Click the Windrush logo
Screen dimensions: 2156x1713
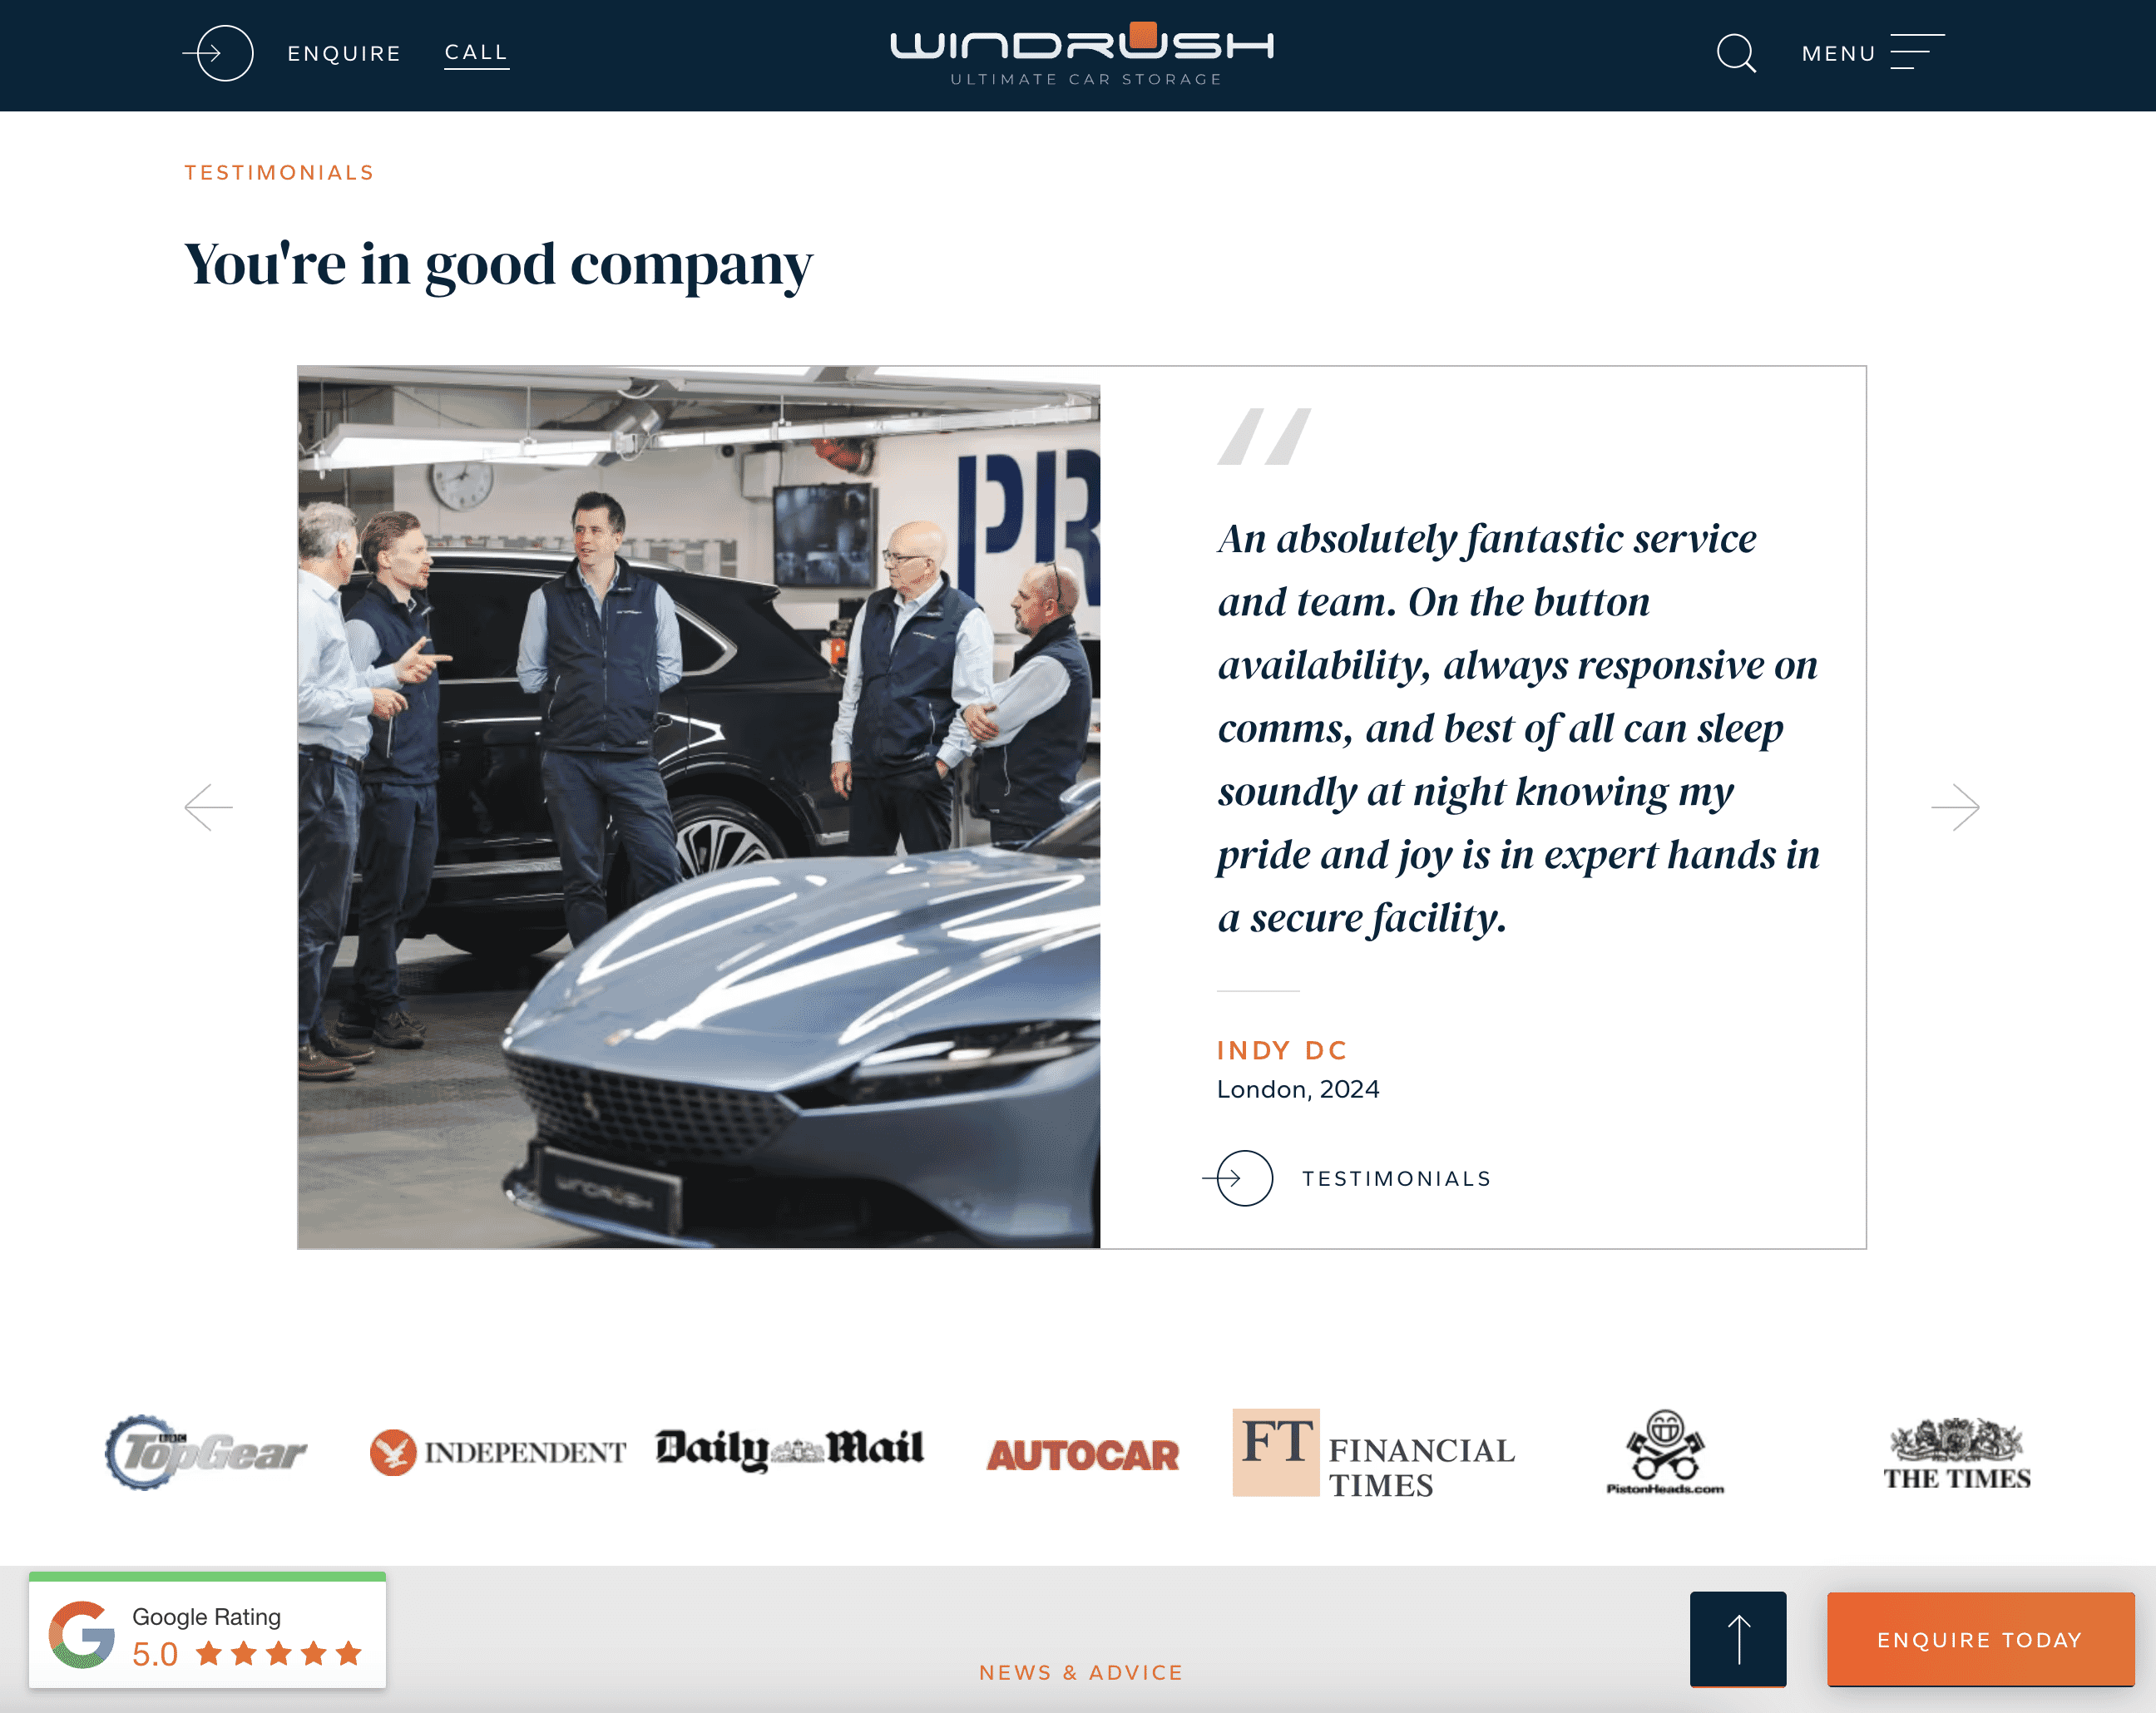click(1083, 54)
